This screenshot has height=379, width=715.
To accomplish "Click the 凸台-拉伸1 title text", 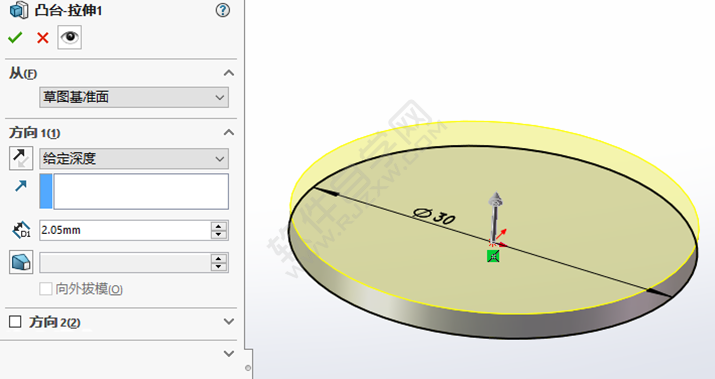I will point(68,10).
